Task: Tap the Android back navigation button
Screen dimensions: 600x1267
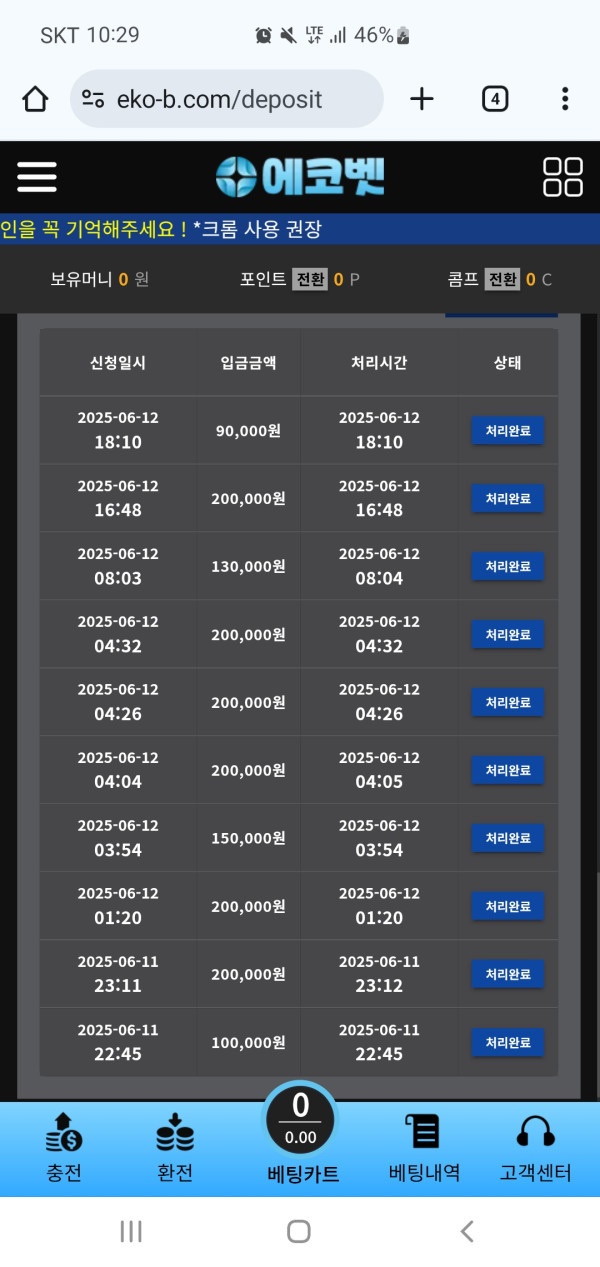Action: [x=467, y=1231]
